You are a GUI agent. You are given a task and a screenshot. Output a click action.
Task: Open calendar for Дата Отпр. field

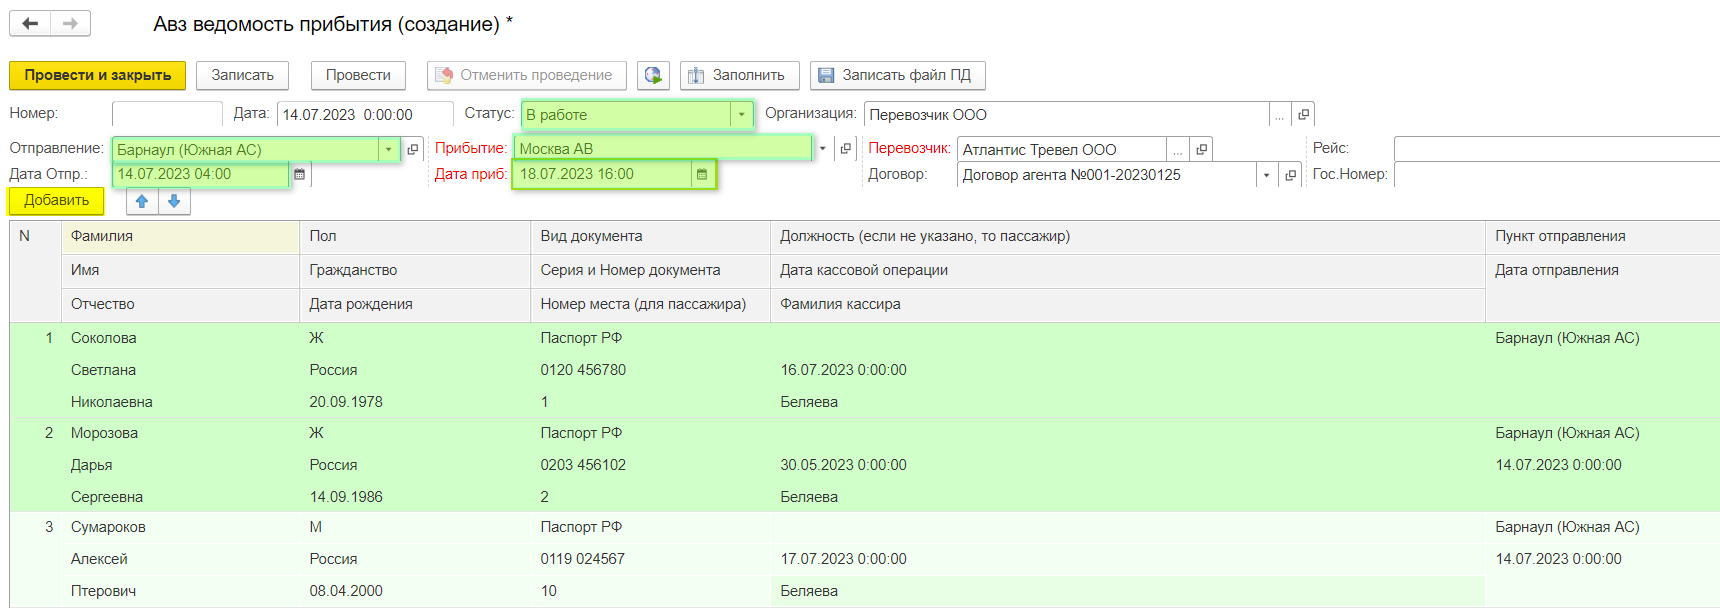[x=299, y=175]
